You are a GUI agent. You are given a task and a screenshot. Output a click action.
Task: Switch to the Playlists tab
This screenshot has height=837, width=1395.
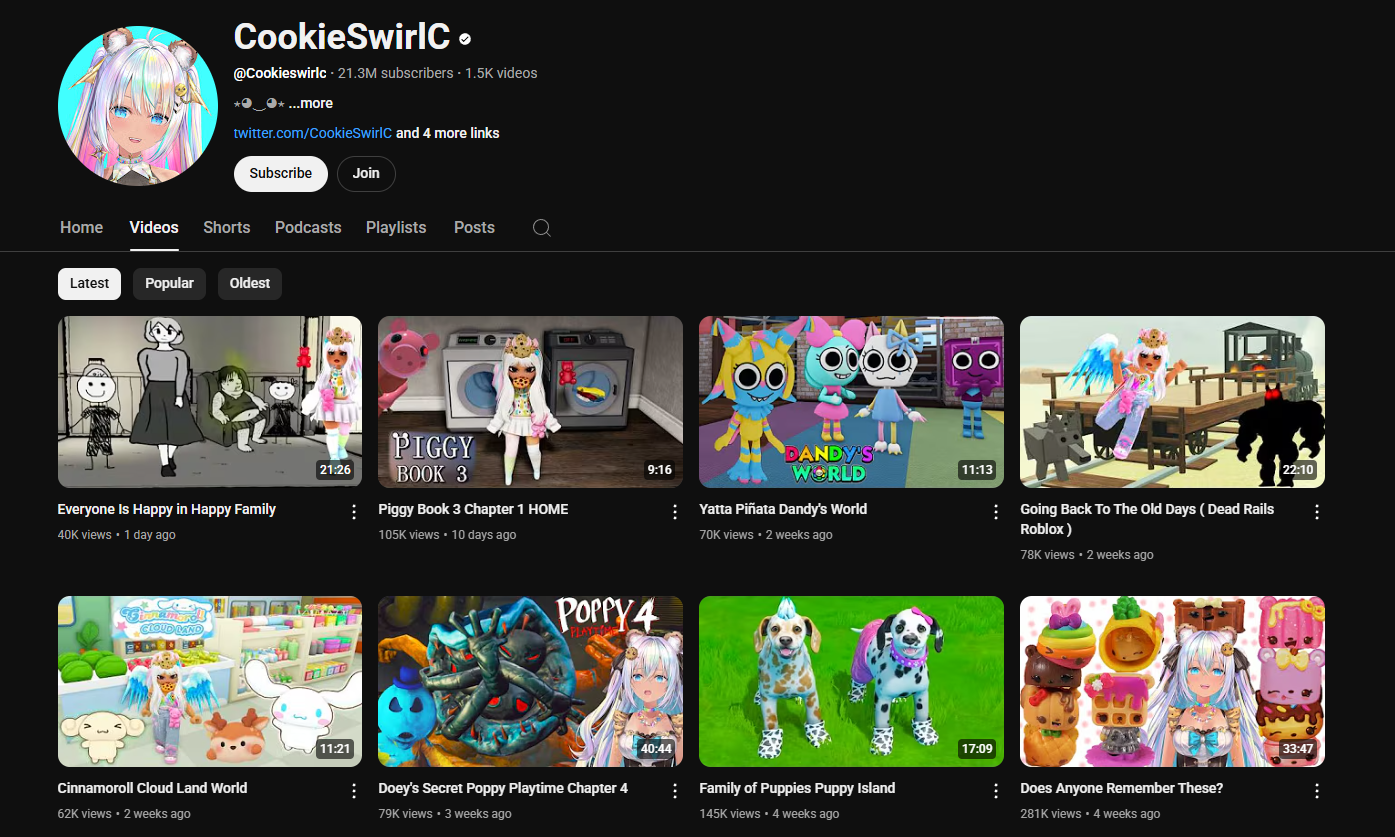tap(396, 228)
